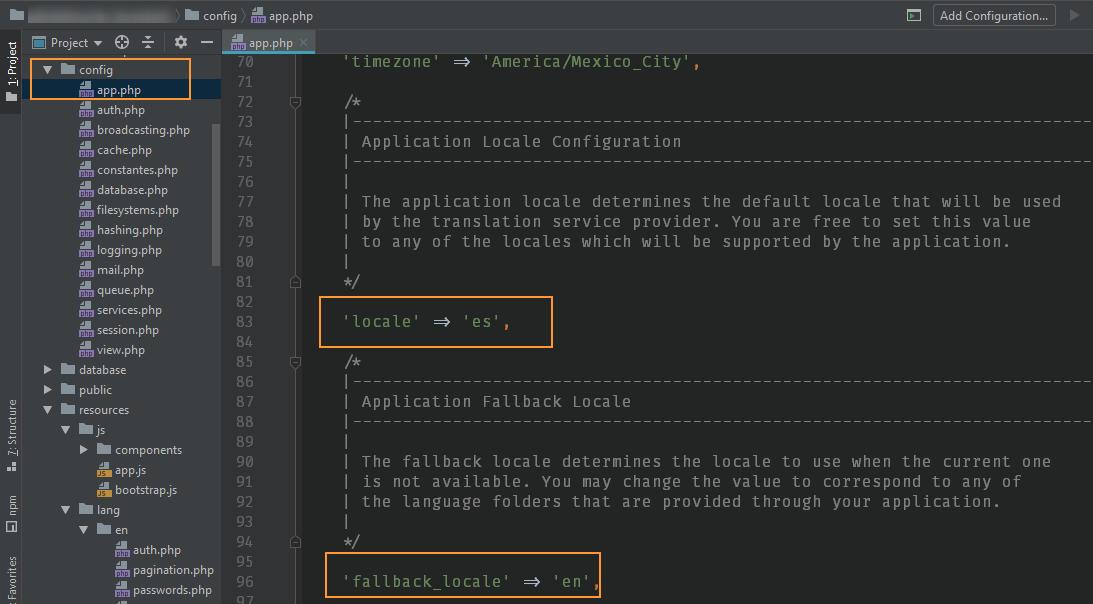The width and height of the screenshot is (1093, 604).
Task: Click the config breadcrumb in navigation bar
Action: (219, 15)
